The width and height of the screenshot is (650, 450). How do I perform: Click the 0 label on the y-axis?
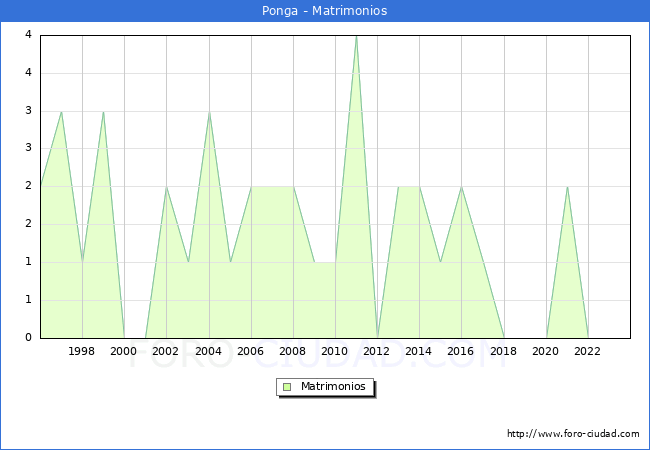28,337
